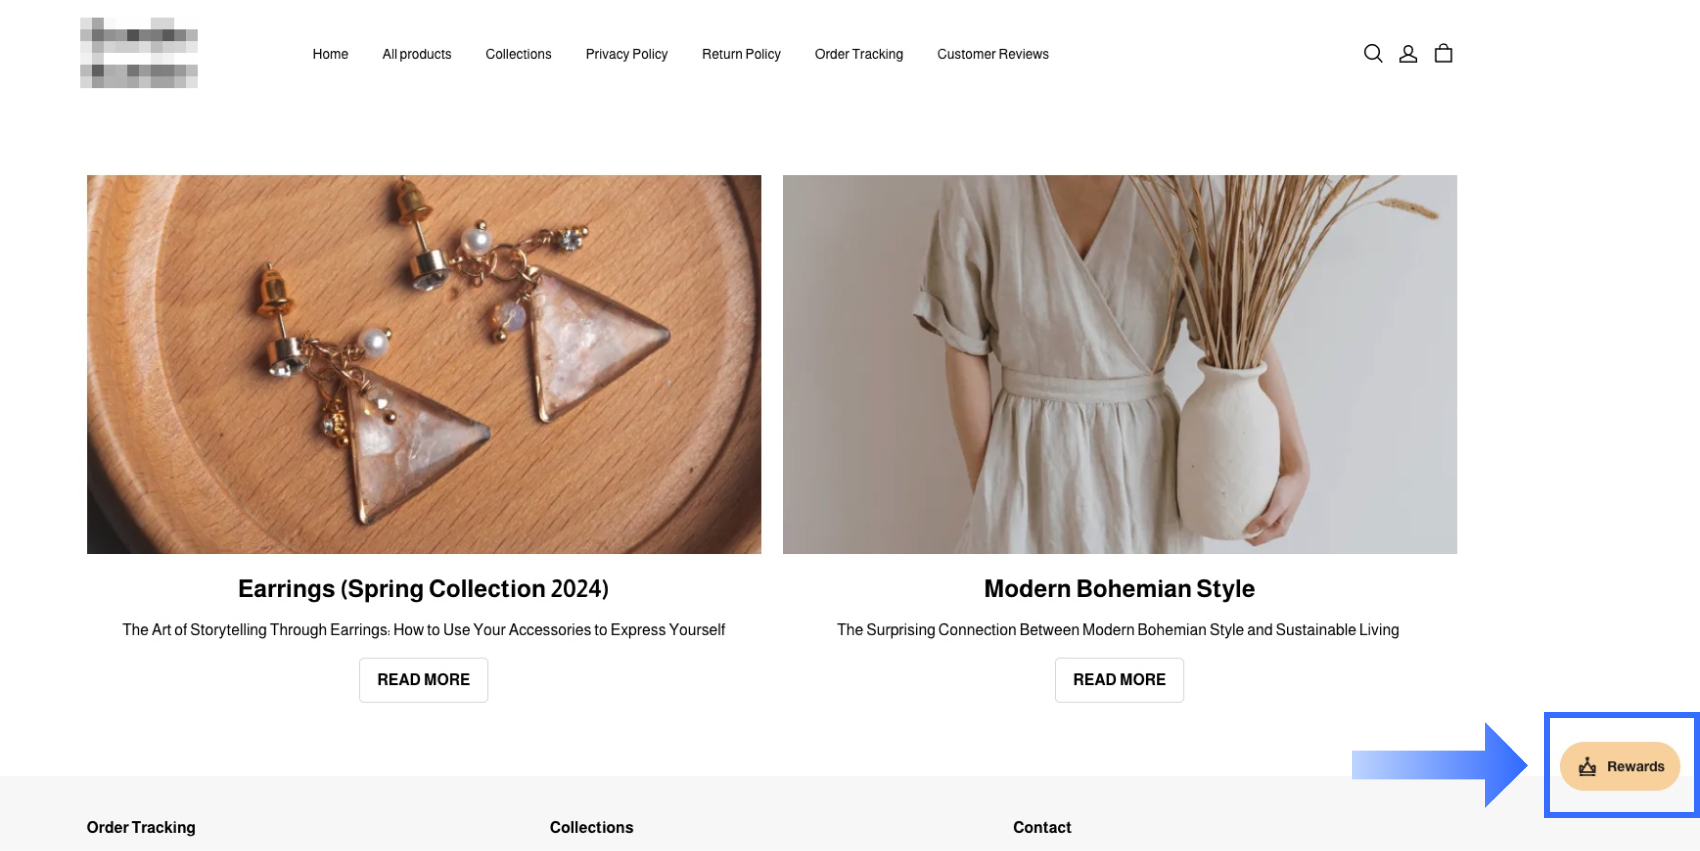Click the account profile icon
The width and height of the screenshot is (1700, 851).
pos(1408,54)
